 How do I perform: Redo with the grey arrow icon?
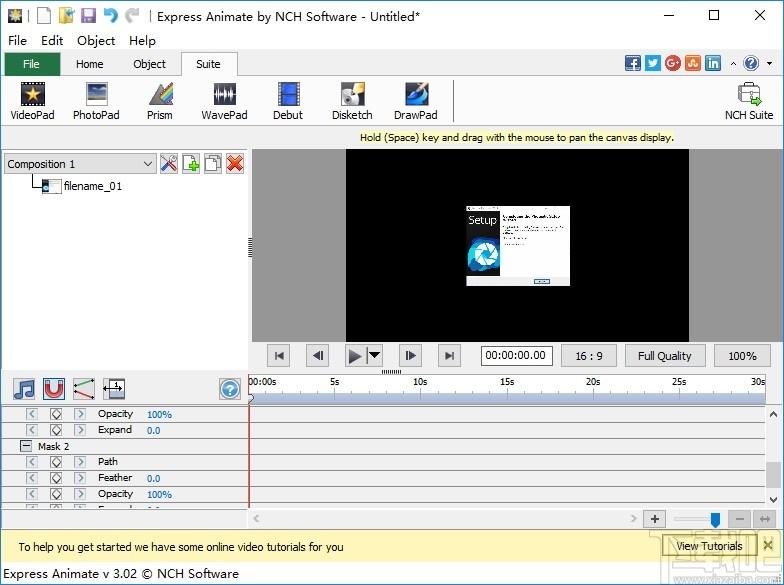(x=132, y=16)
